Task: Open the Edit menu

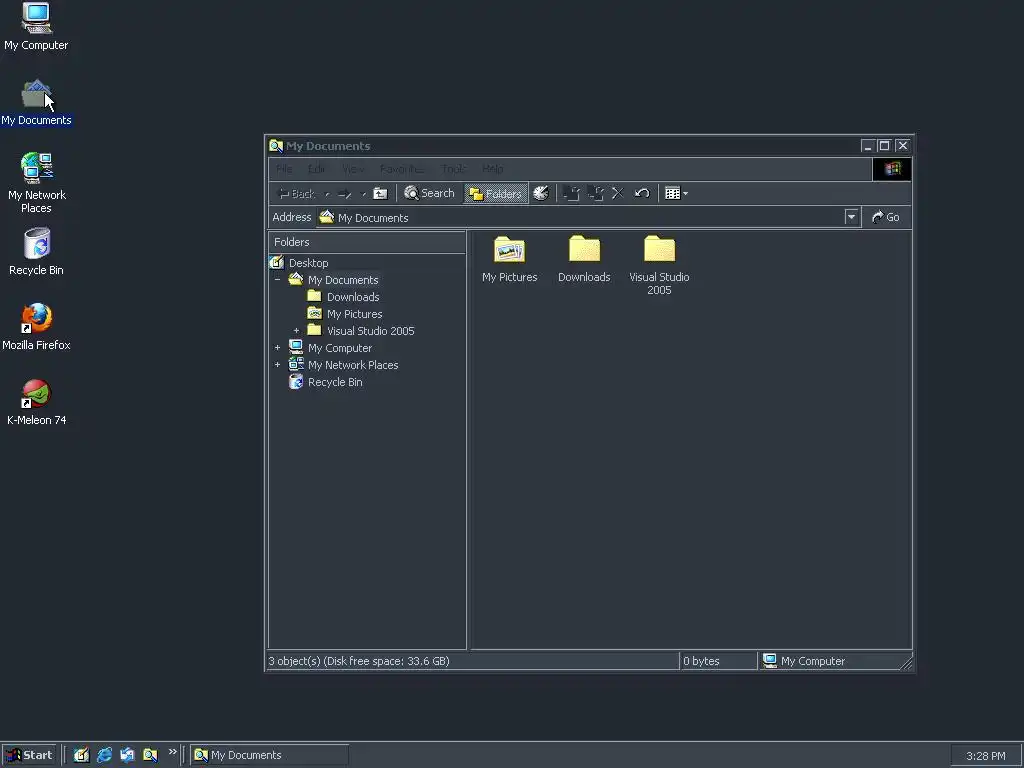Action: coord(317,169)
